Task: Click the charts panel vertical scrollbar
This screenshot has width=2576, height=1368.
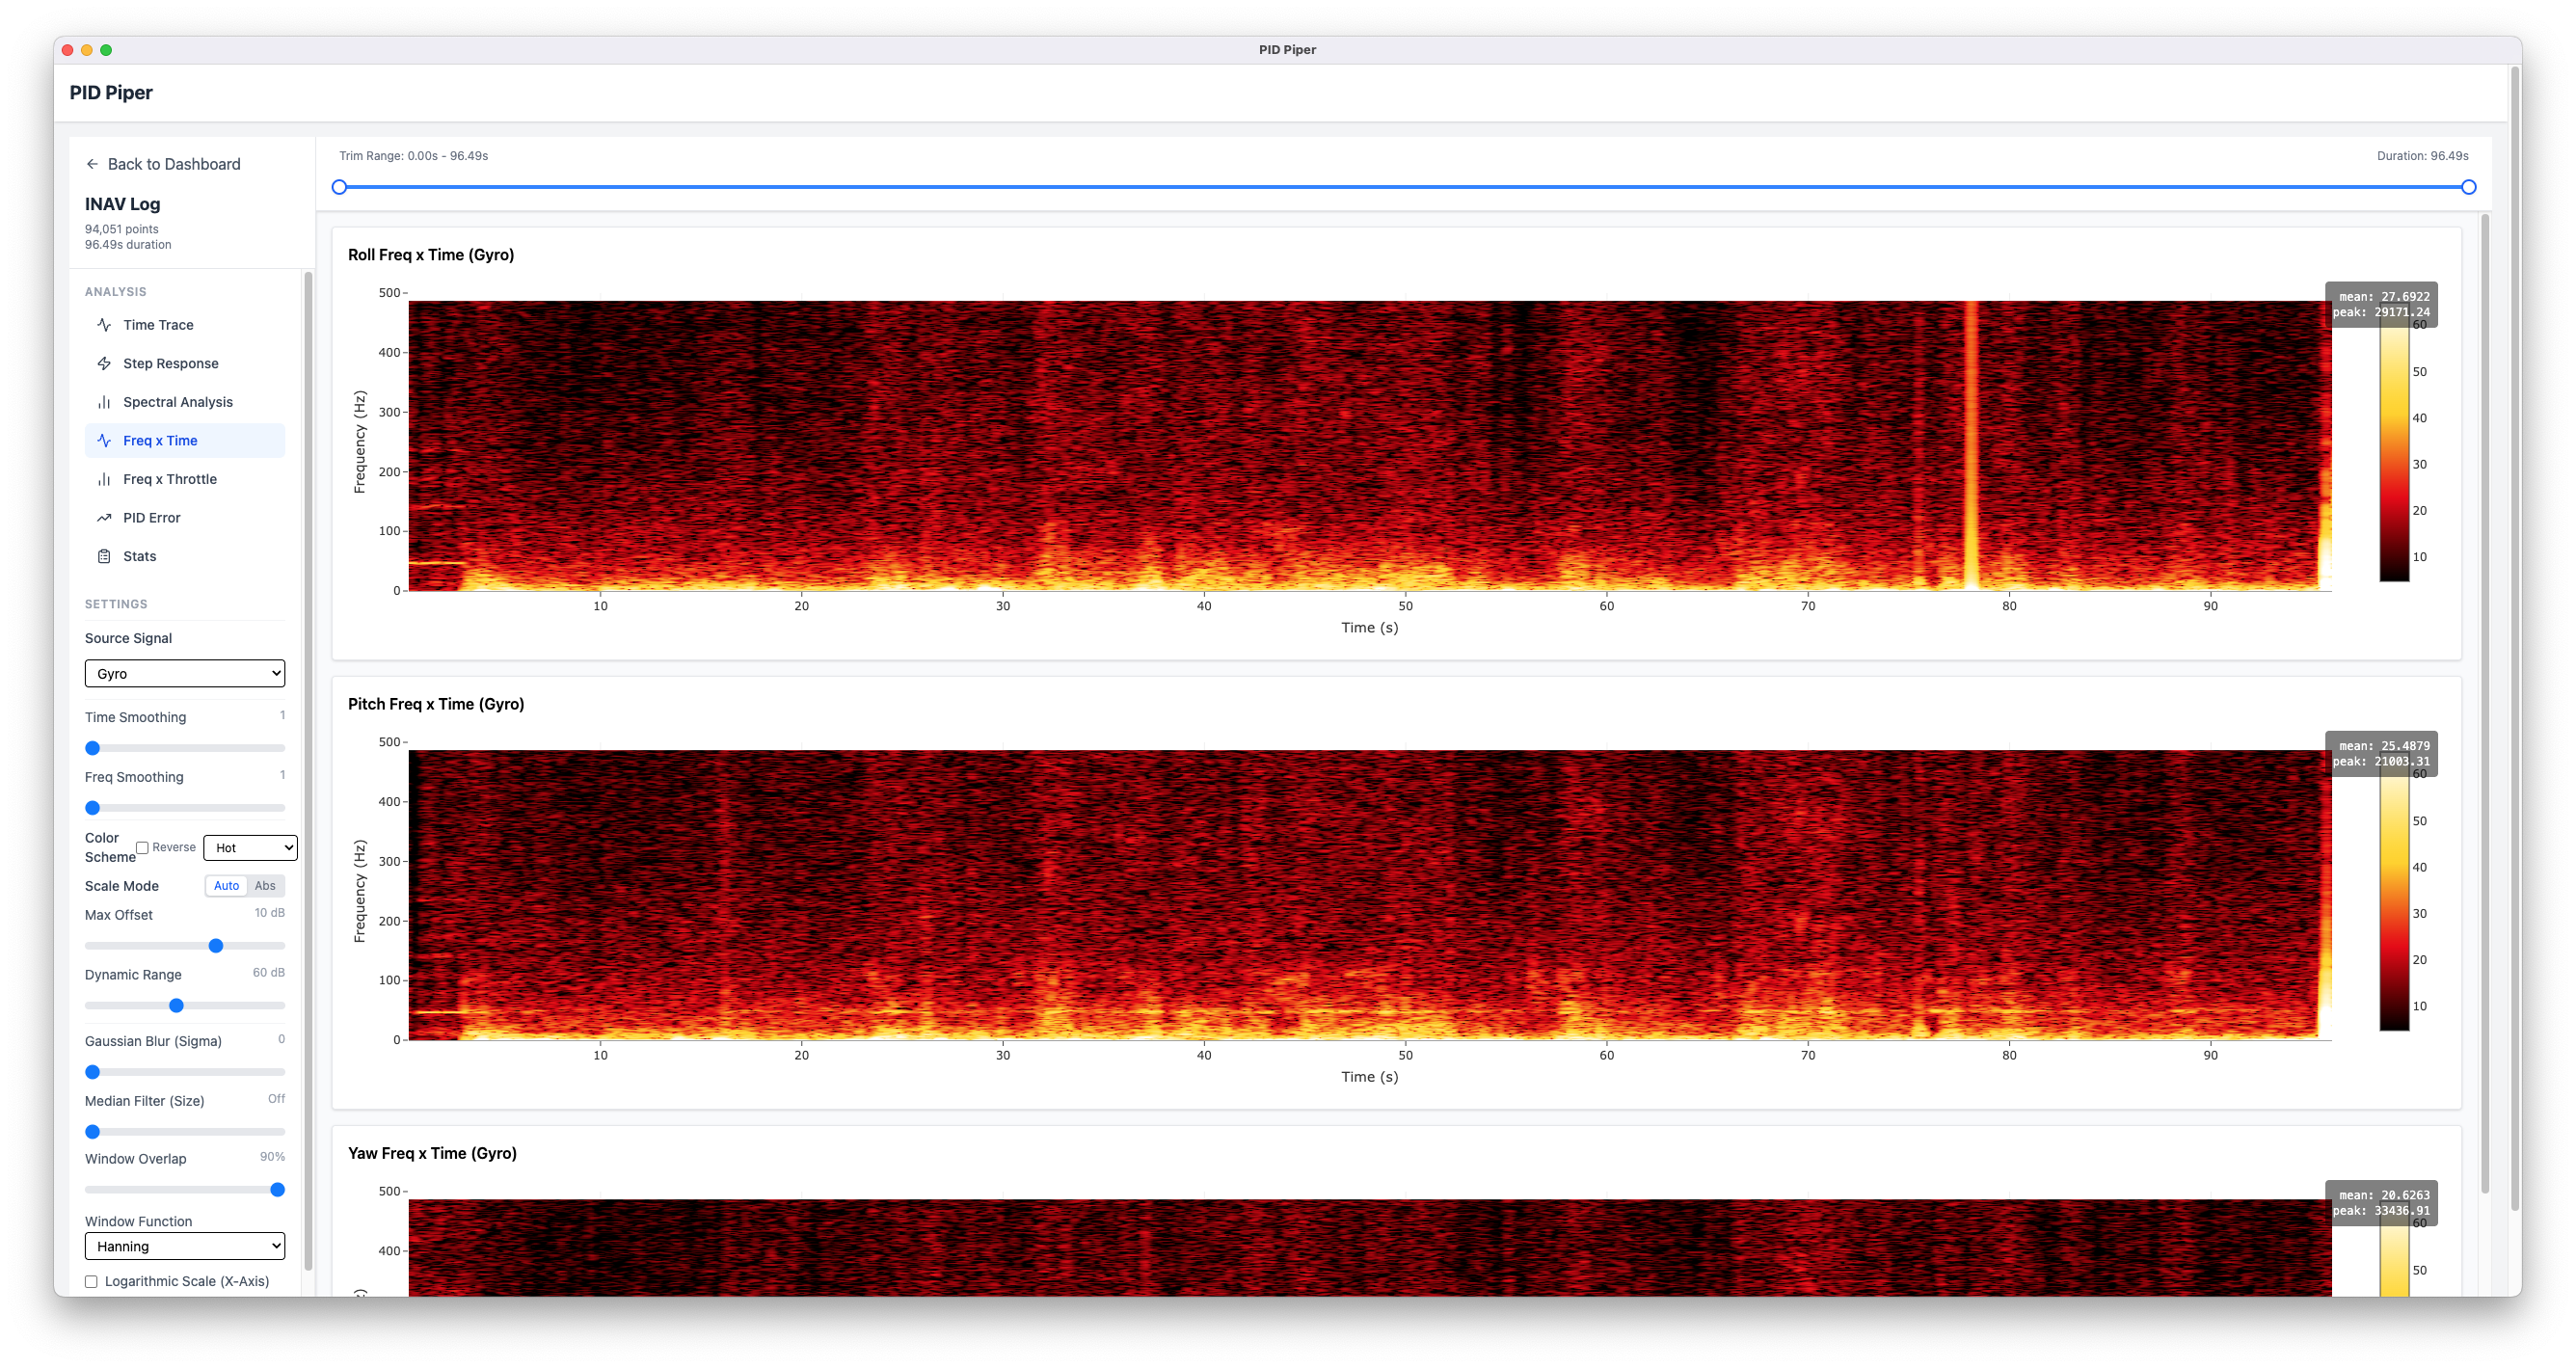Action: click(x=2484, y=703)
